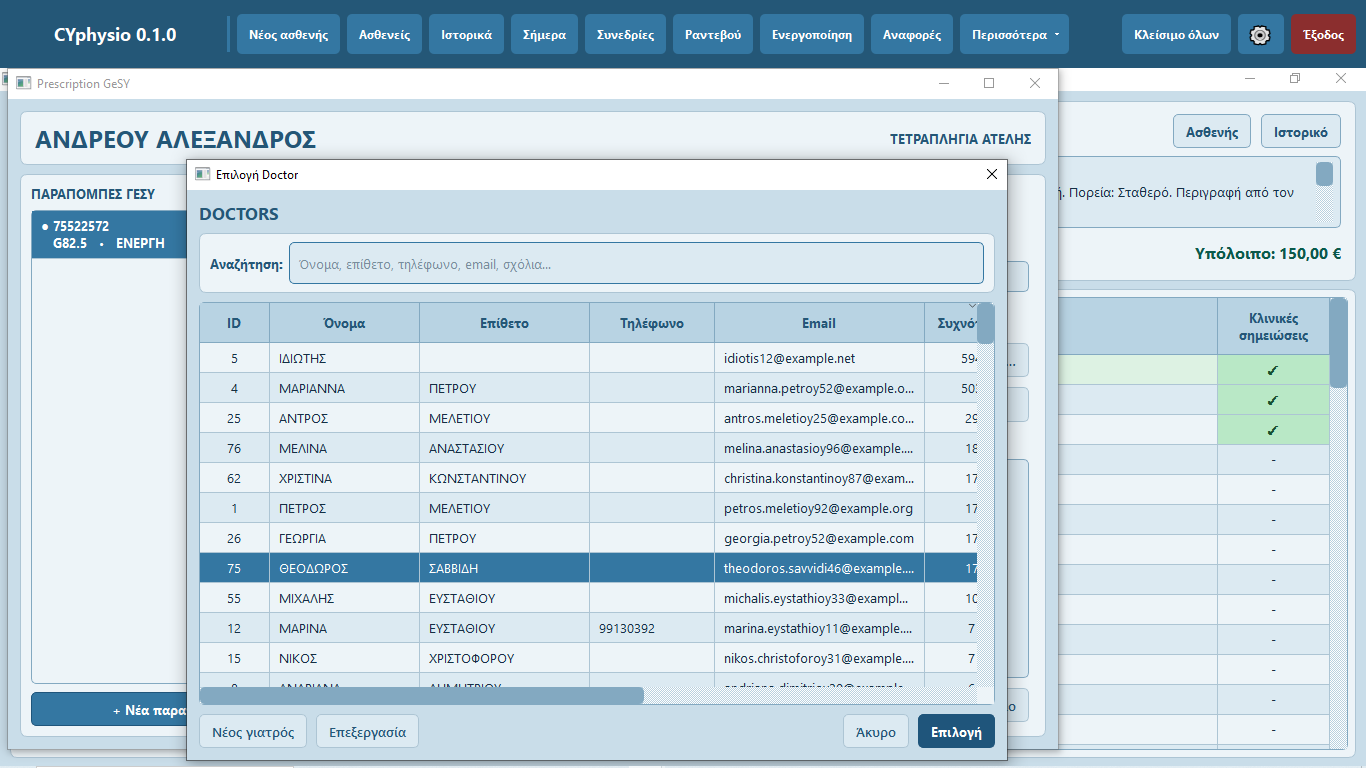Expand the Περισσότερα dropdown menu
Image resolution: width=1366 pixels, height=768 pixels.
point(1014,34)
